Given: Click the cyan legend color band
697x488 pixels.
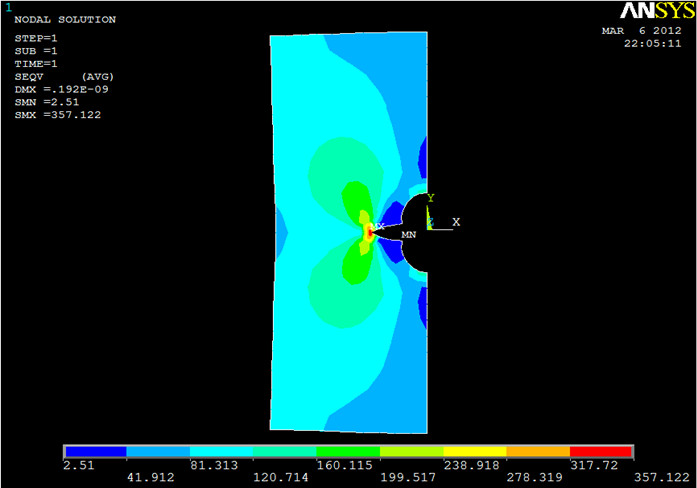Looking at the screenshot, I should pyautogui.click(x=221, y=452).
